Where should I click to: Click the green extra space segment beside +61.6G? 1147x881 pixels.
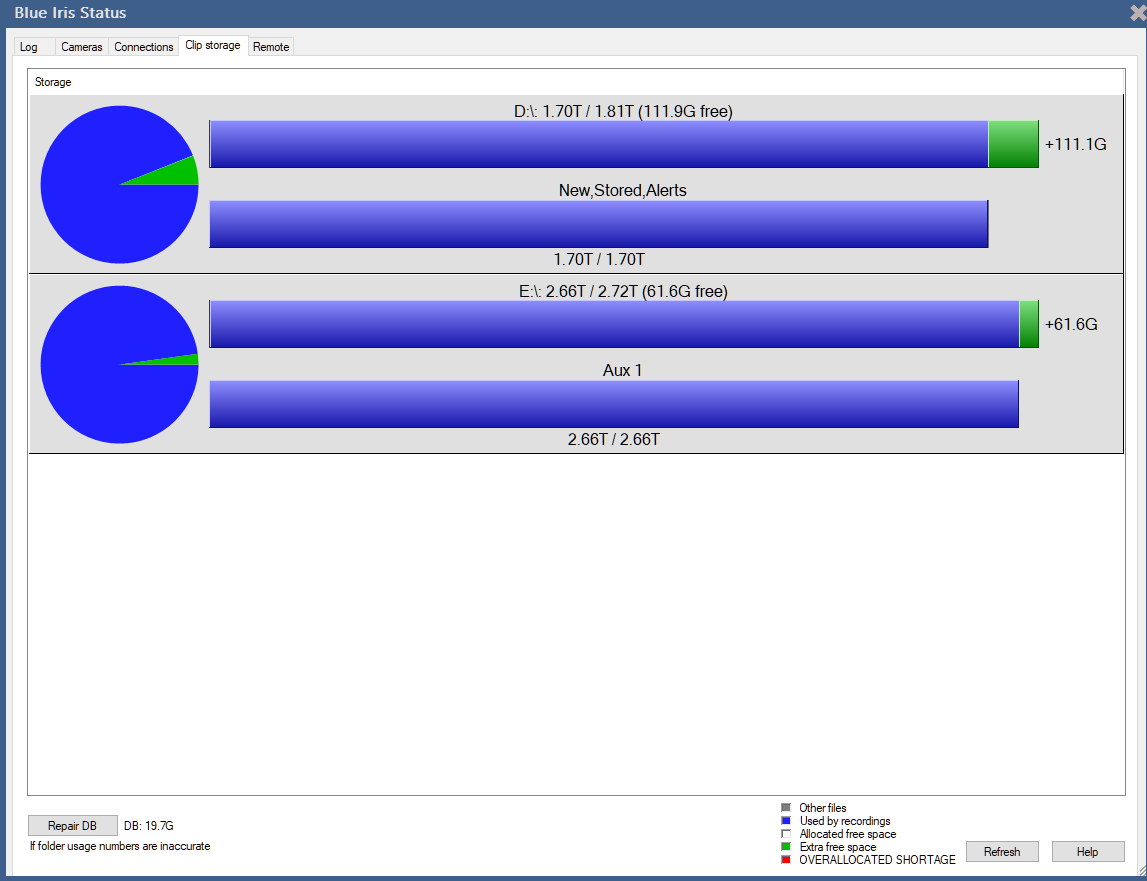pos(1028,324)
